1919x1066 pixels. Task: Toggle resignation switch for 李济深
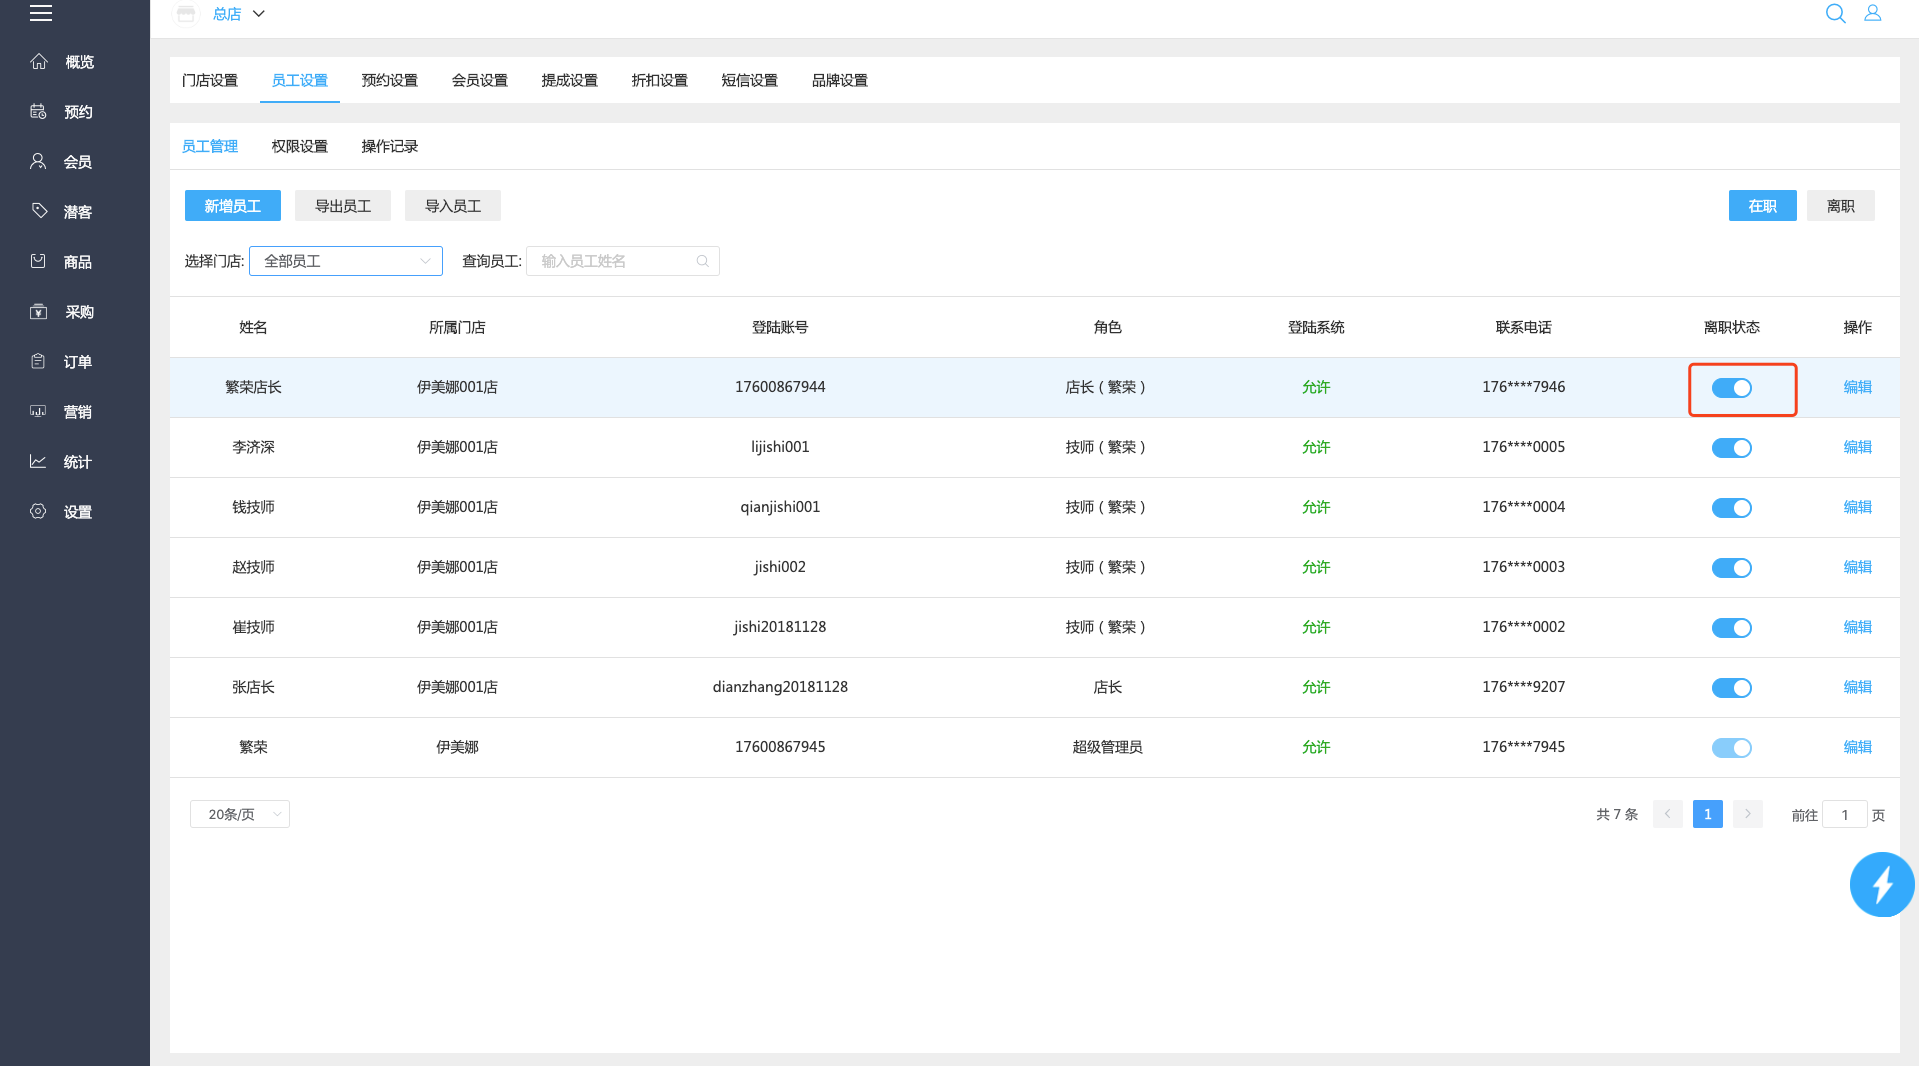(x=1732, y=448)
